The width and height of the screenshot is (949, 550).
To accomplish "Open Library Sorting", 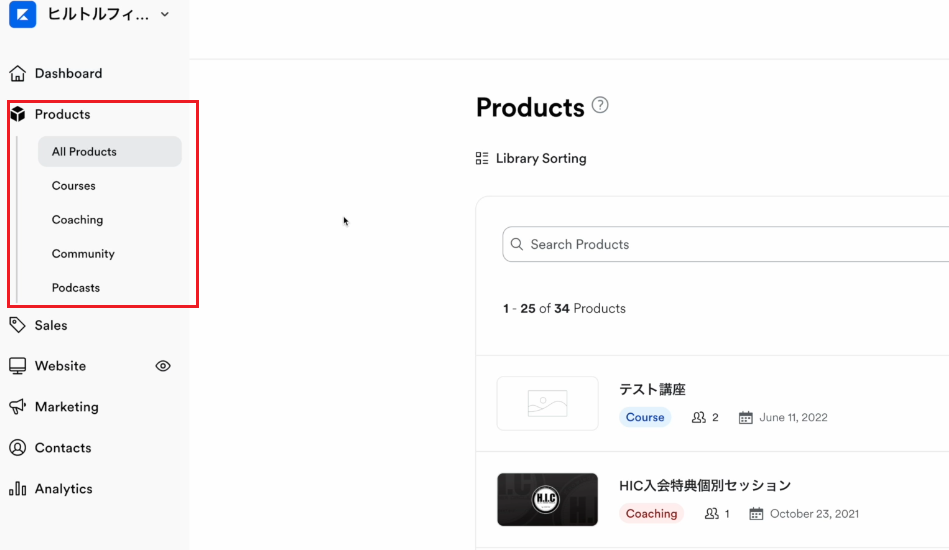I will 531,159.
